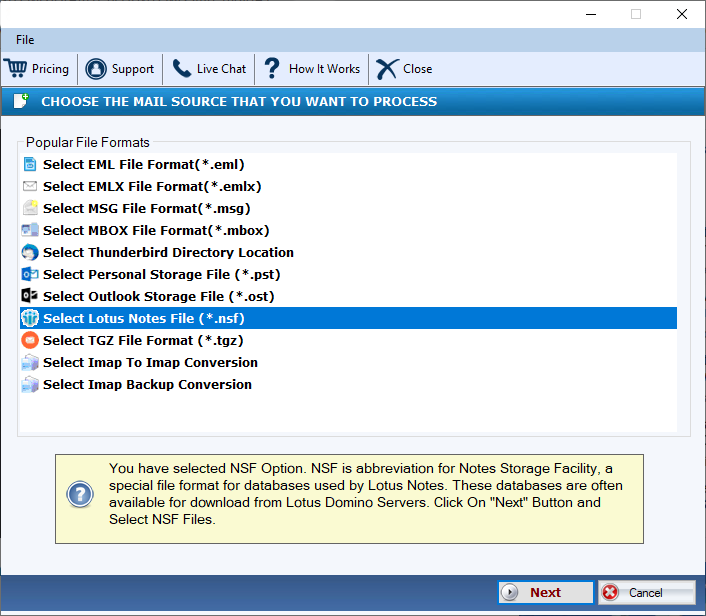Minimize the application window
The height and width of the screenshot is (616, 706).
(591, 14)
